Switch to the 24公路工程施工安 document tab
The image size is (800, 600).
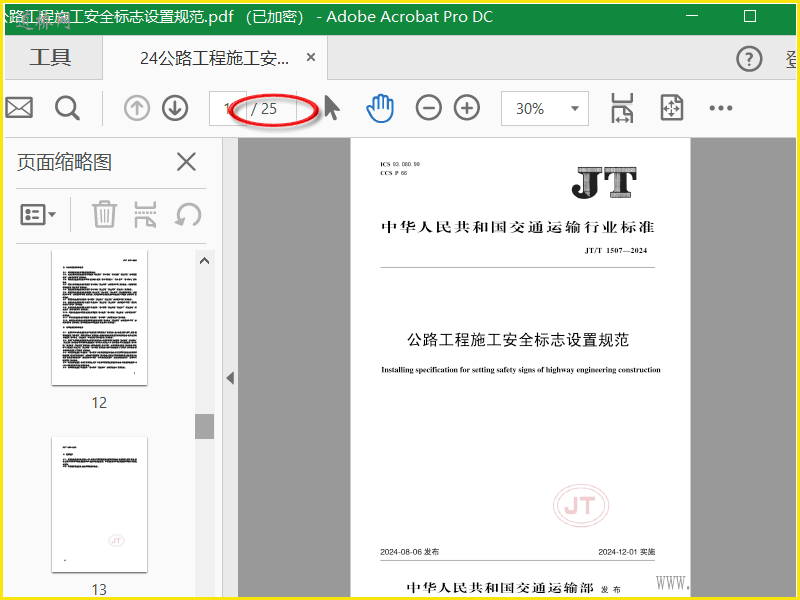(214, 58)
